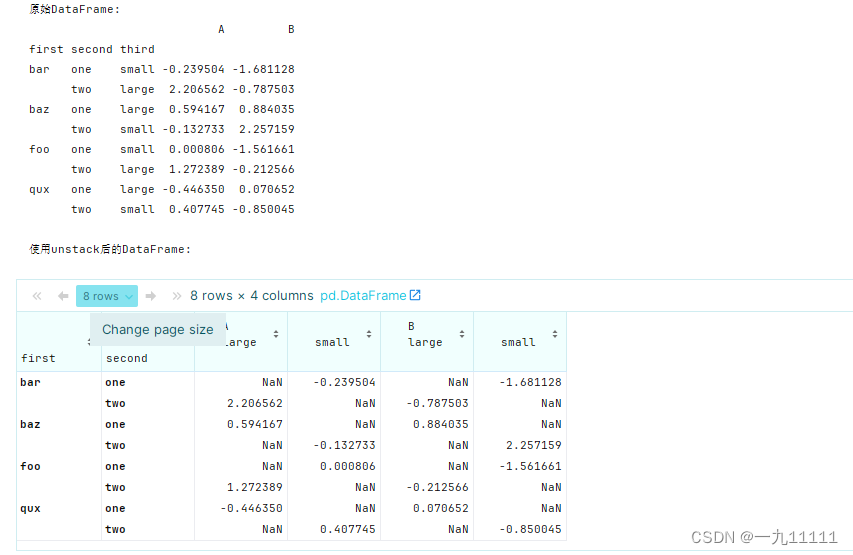This screenshot has width=853, height=555.
Task: Select table cell -0.132733
Action: [344, 445]
